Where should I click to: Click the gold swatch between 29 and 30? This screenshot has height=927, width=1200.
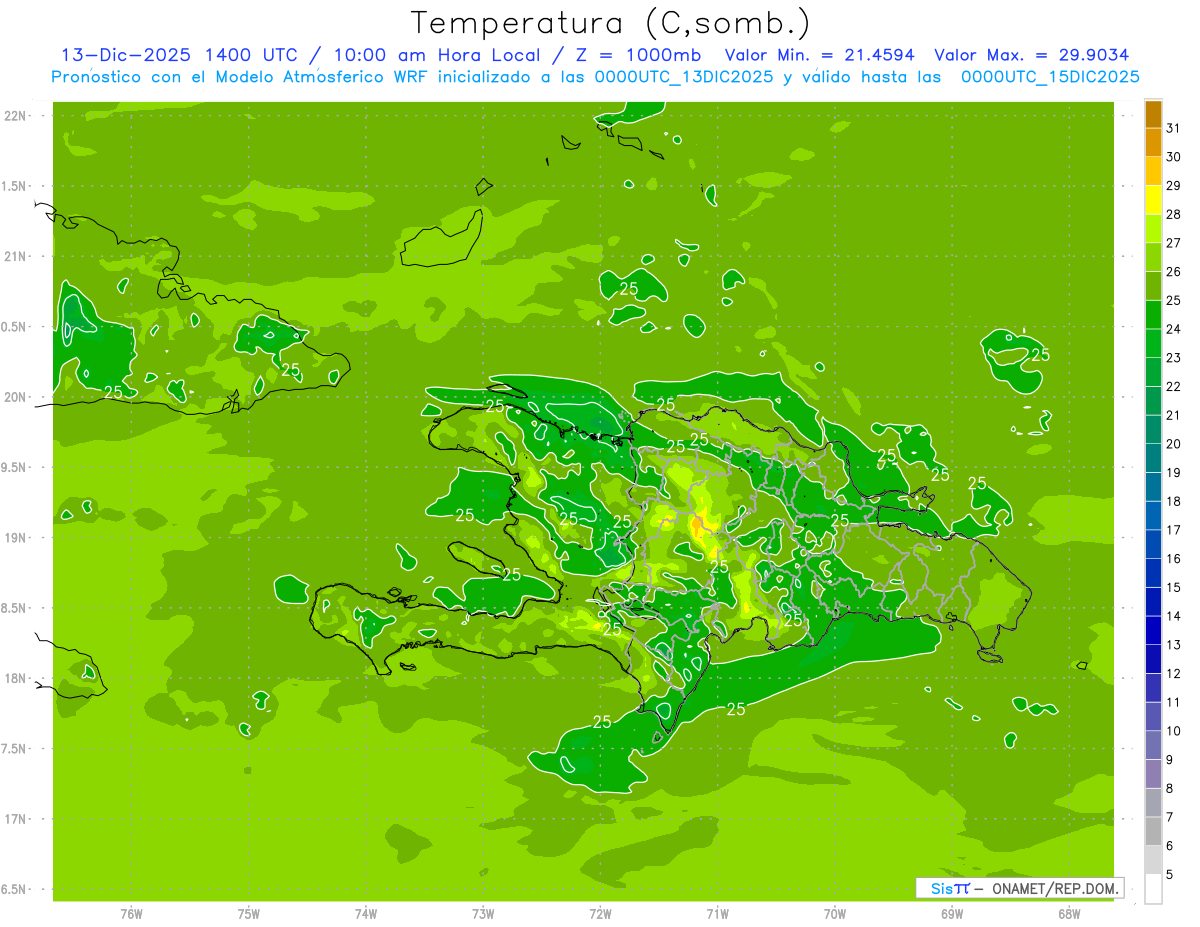1153,171
